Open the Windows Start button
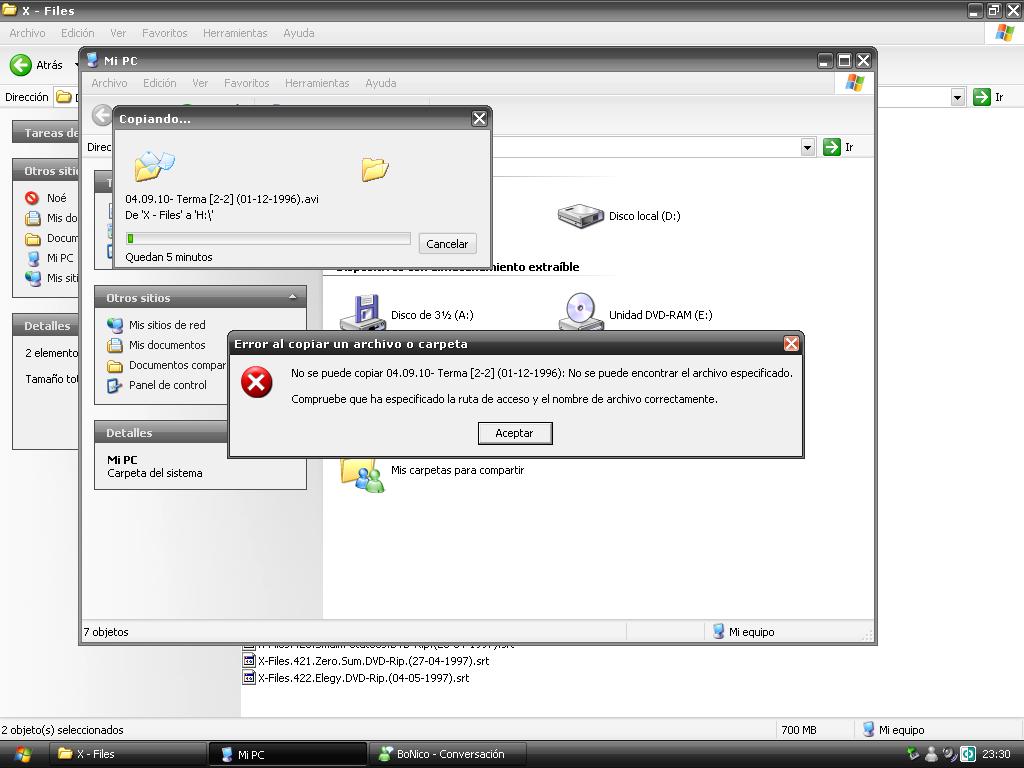 pos(23,754)
